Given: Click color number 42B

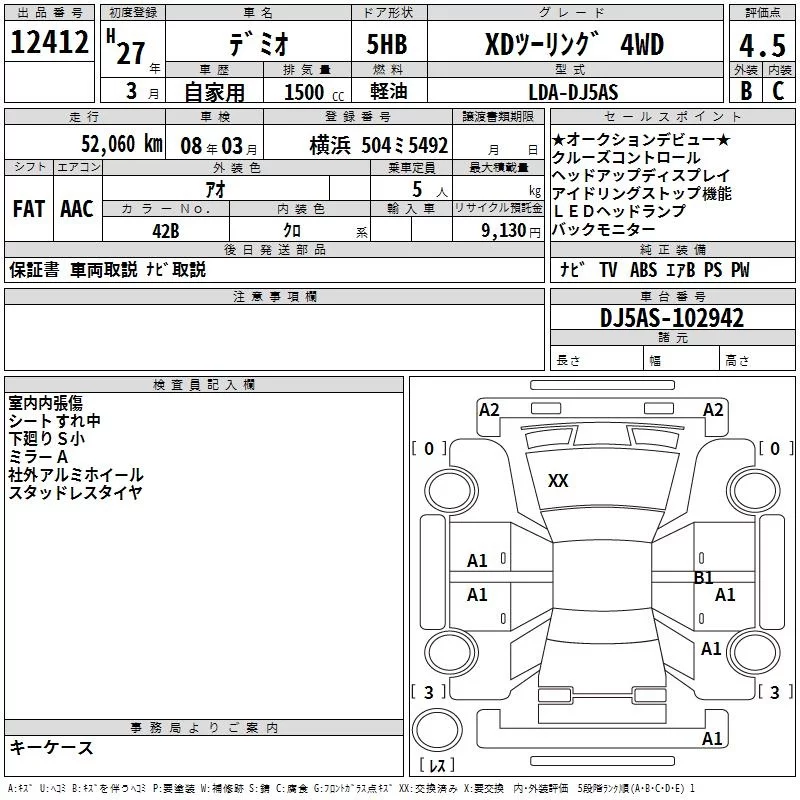Looking at the screenshot, I should 166,231.
